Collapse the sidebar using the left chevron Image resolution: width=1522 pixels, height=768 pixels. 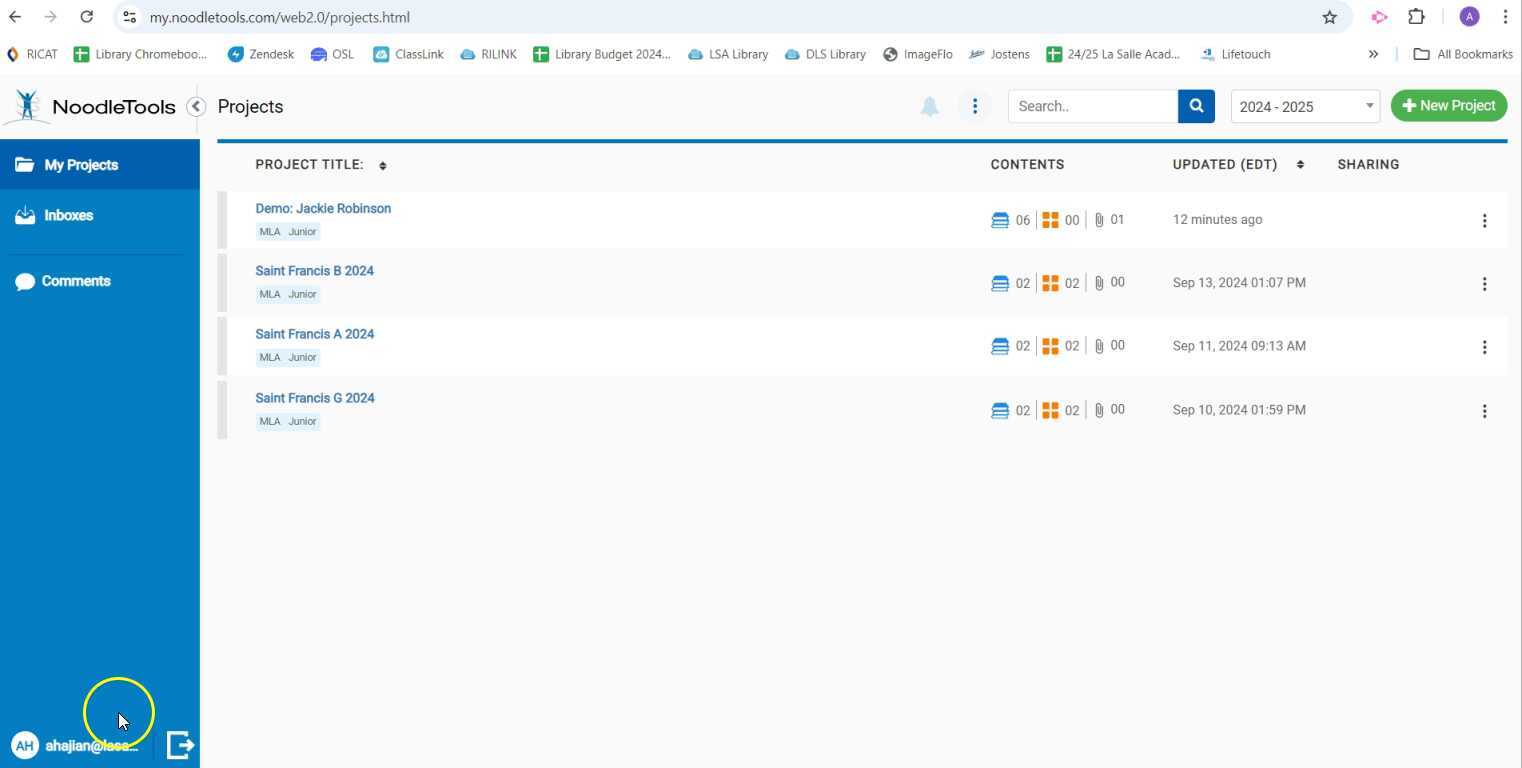196,106
